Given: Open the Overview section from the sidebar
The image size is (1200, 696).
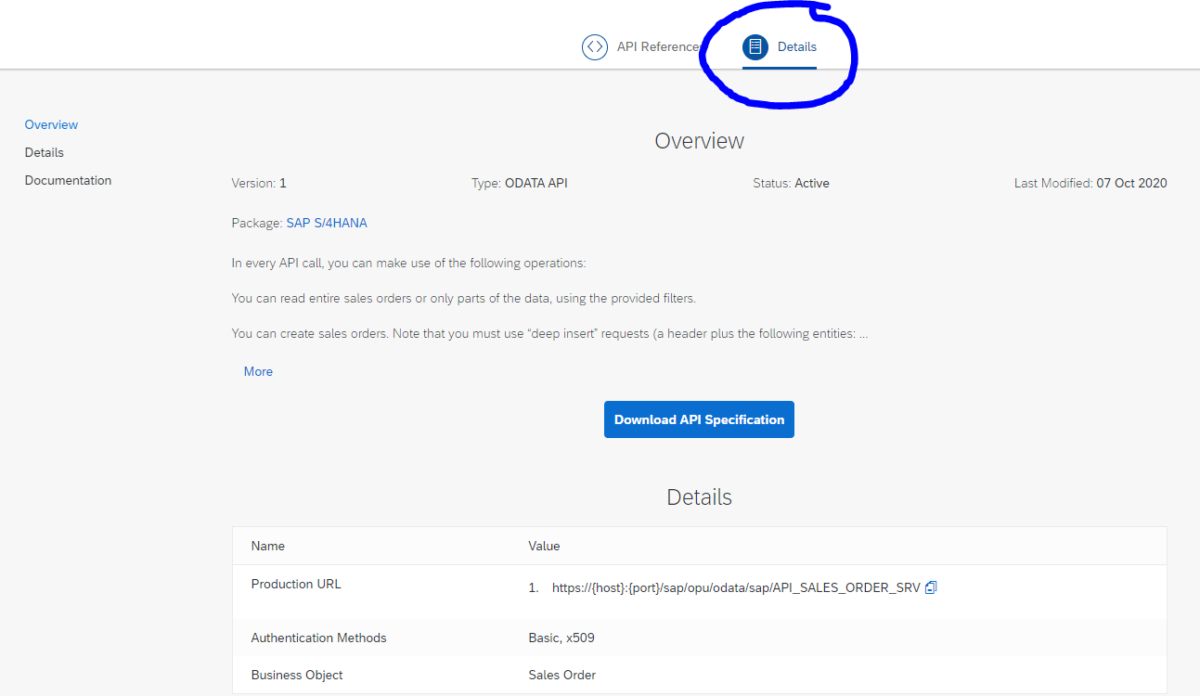Looking at the screenshot, I should (x=51, y=124).
